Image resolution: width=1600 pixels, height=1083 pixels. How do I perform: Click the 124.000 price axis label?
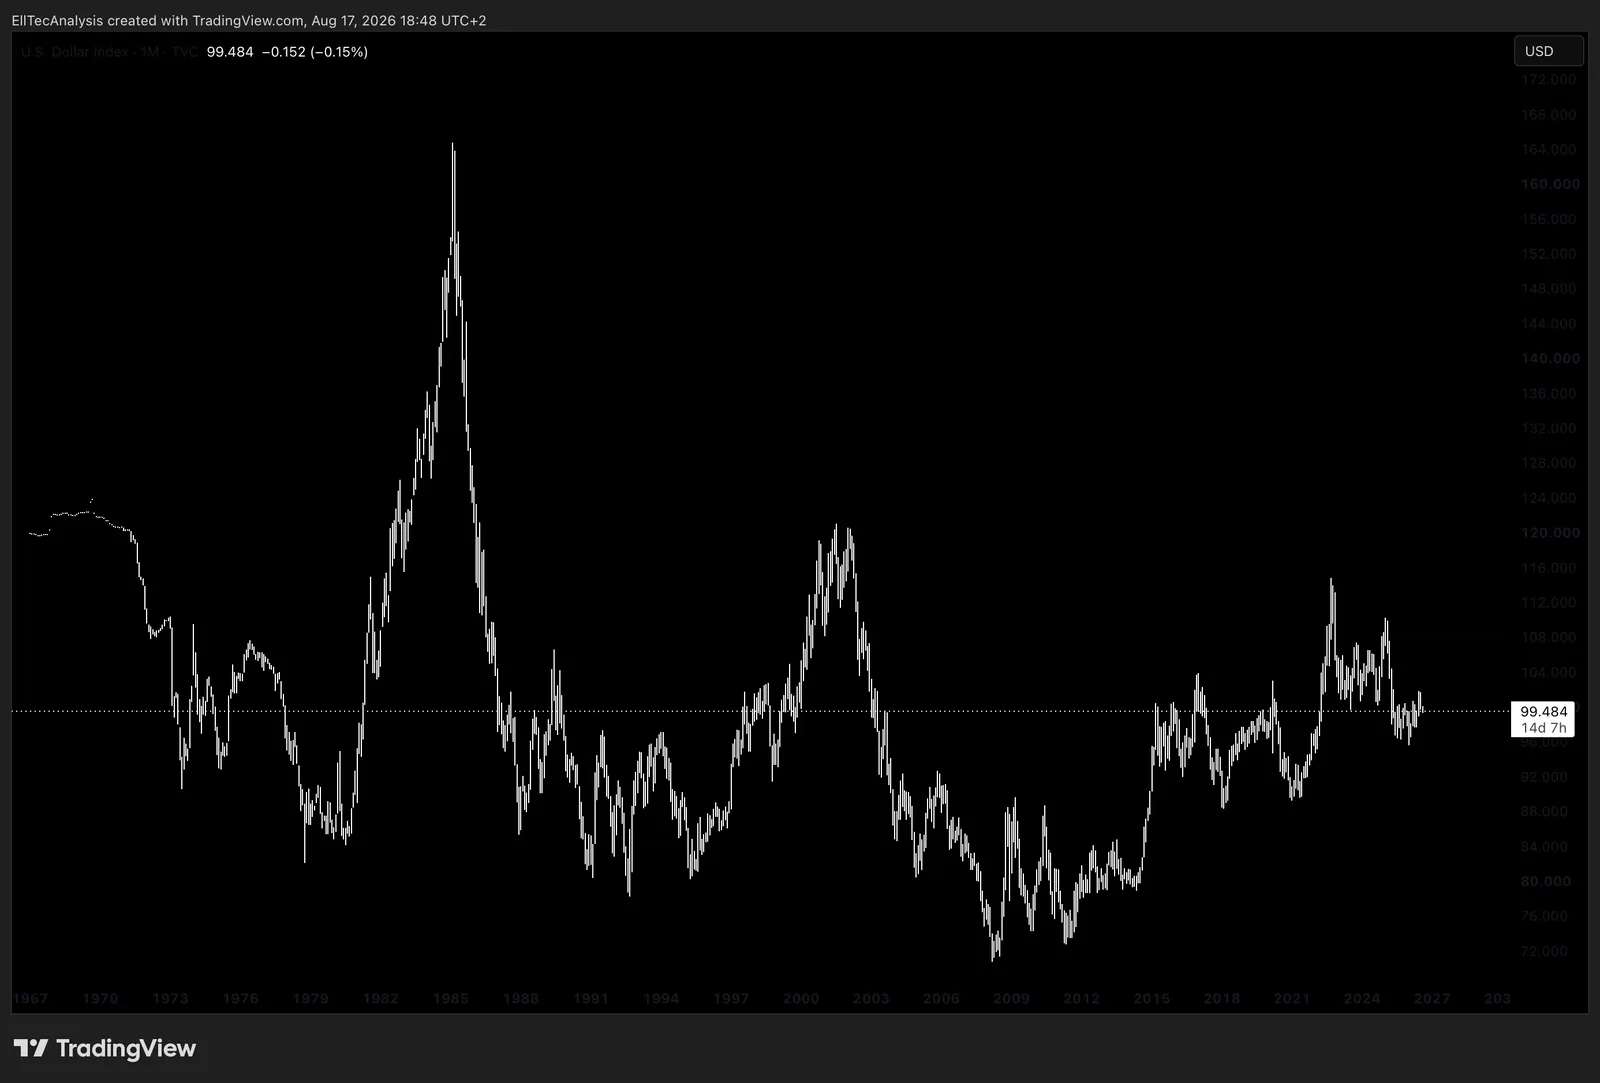tap(1548, 498)
